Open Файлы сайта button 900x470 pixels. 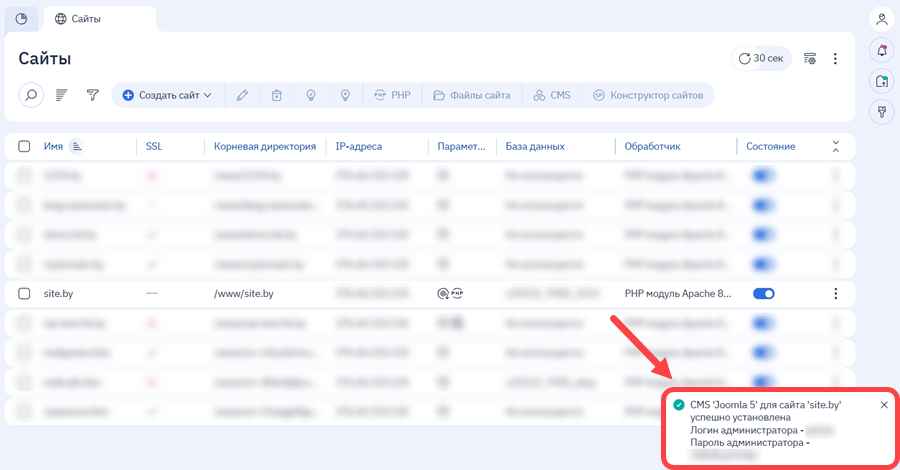[472, 95]
